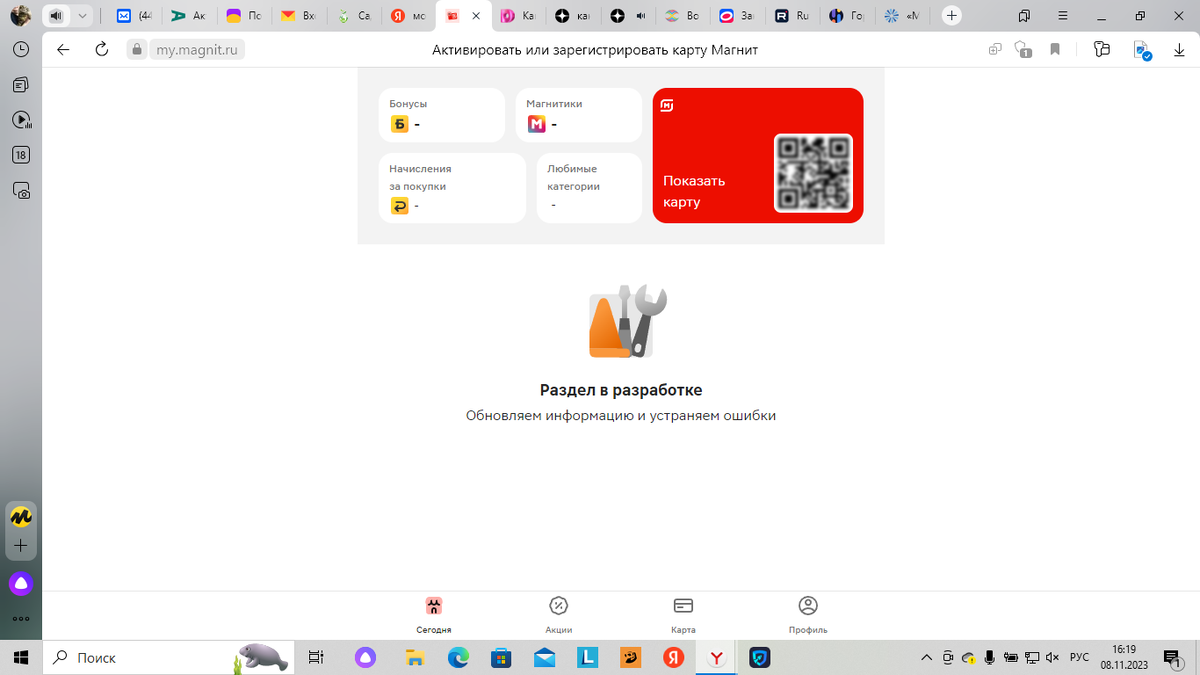
Task: Expand hidden system tray icons chevron
Action: (927, 657)
